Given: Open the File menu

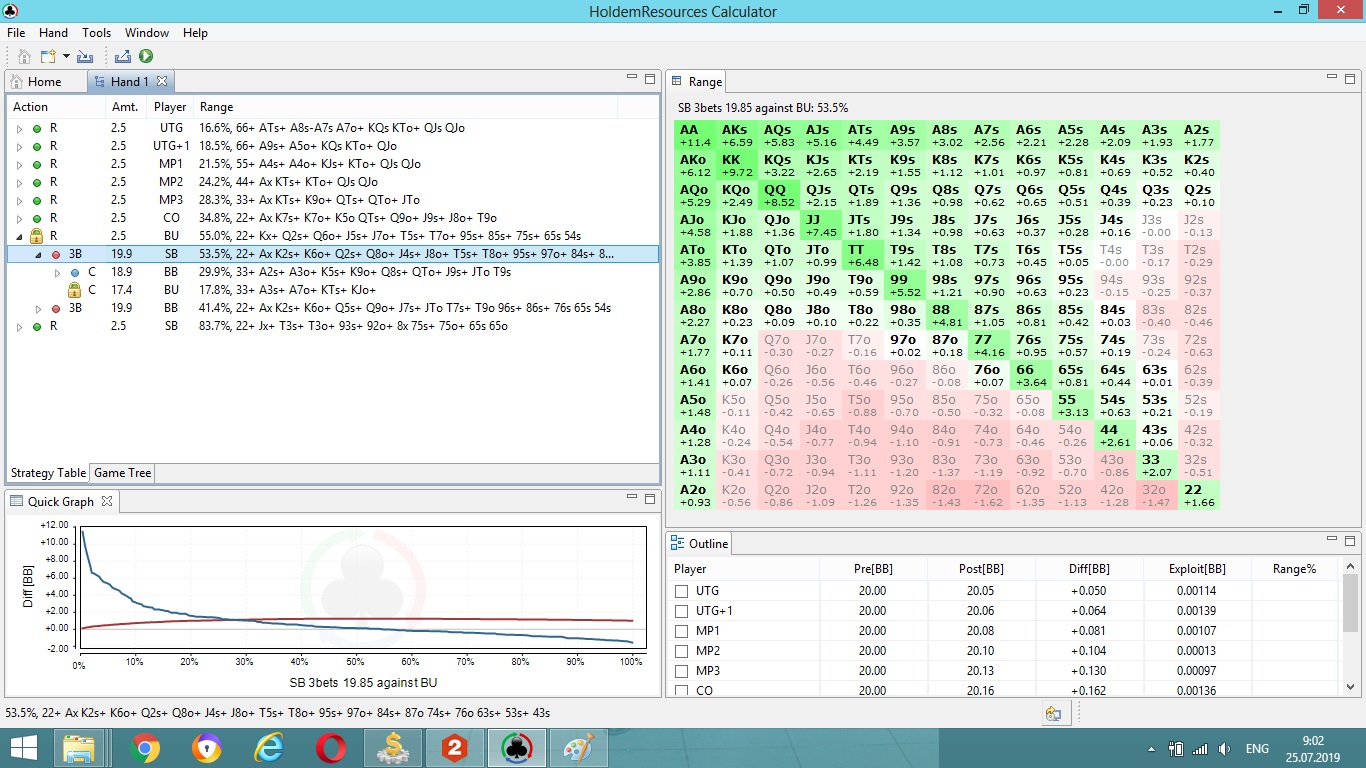Looking at the screenshot, I should pyautogui.click(x=17, y=33).
